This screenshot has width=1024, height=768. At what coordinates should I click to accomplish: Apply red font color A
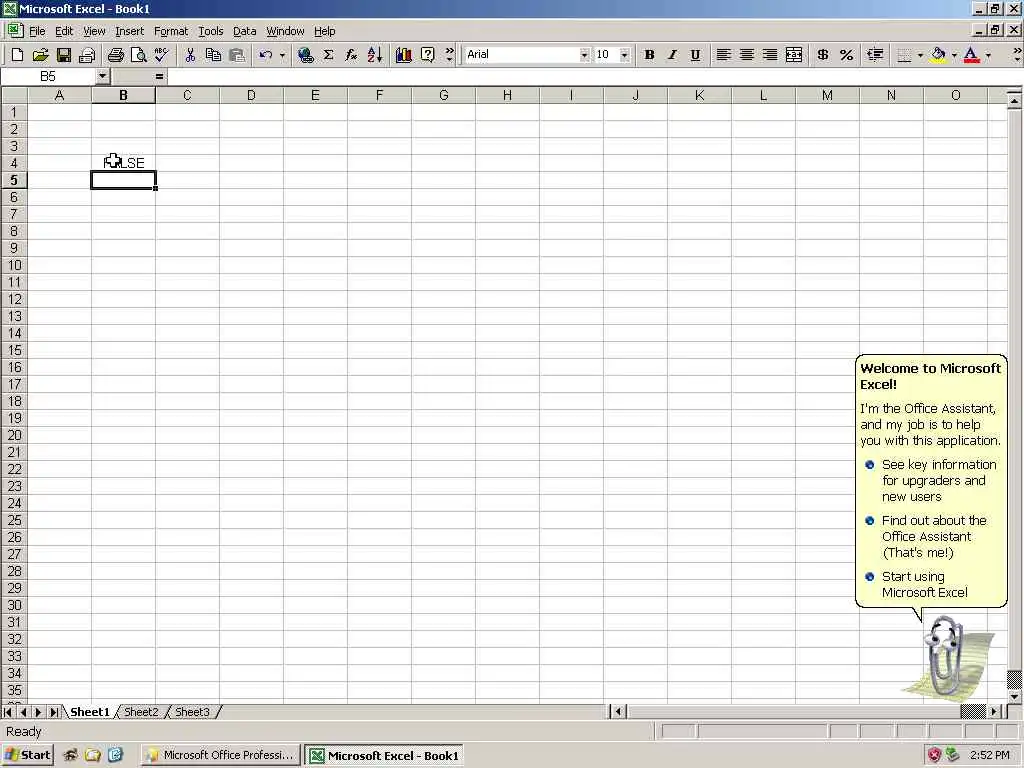click(972, 55)
